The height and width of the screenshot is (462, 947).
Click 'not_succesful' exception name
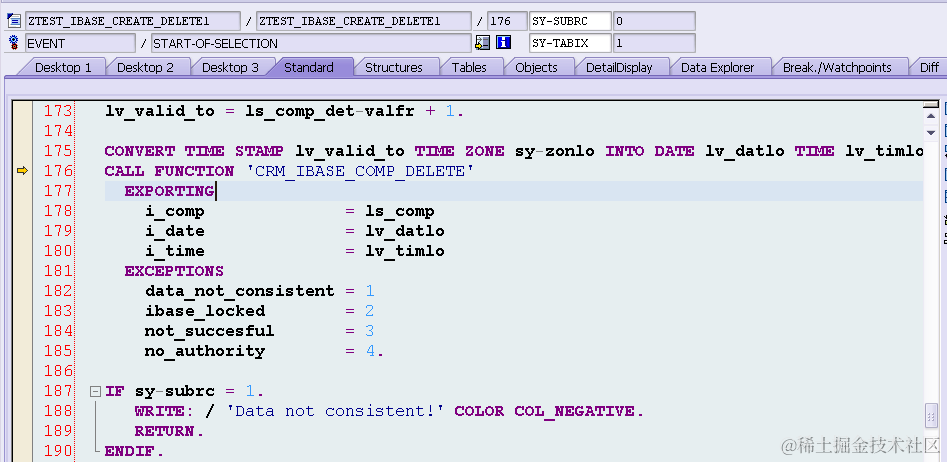tap(210, 331)
